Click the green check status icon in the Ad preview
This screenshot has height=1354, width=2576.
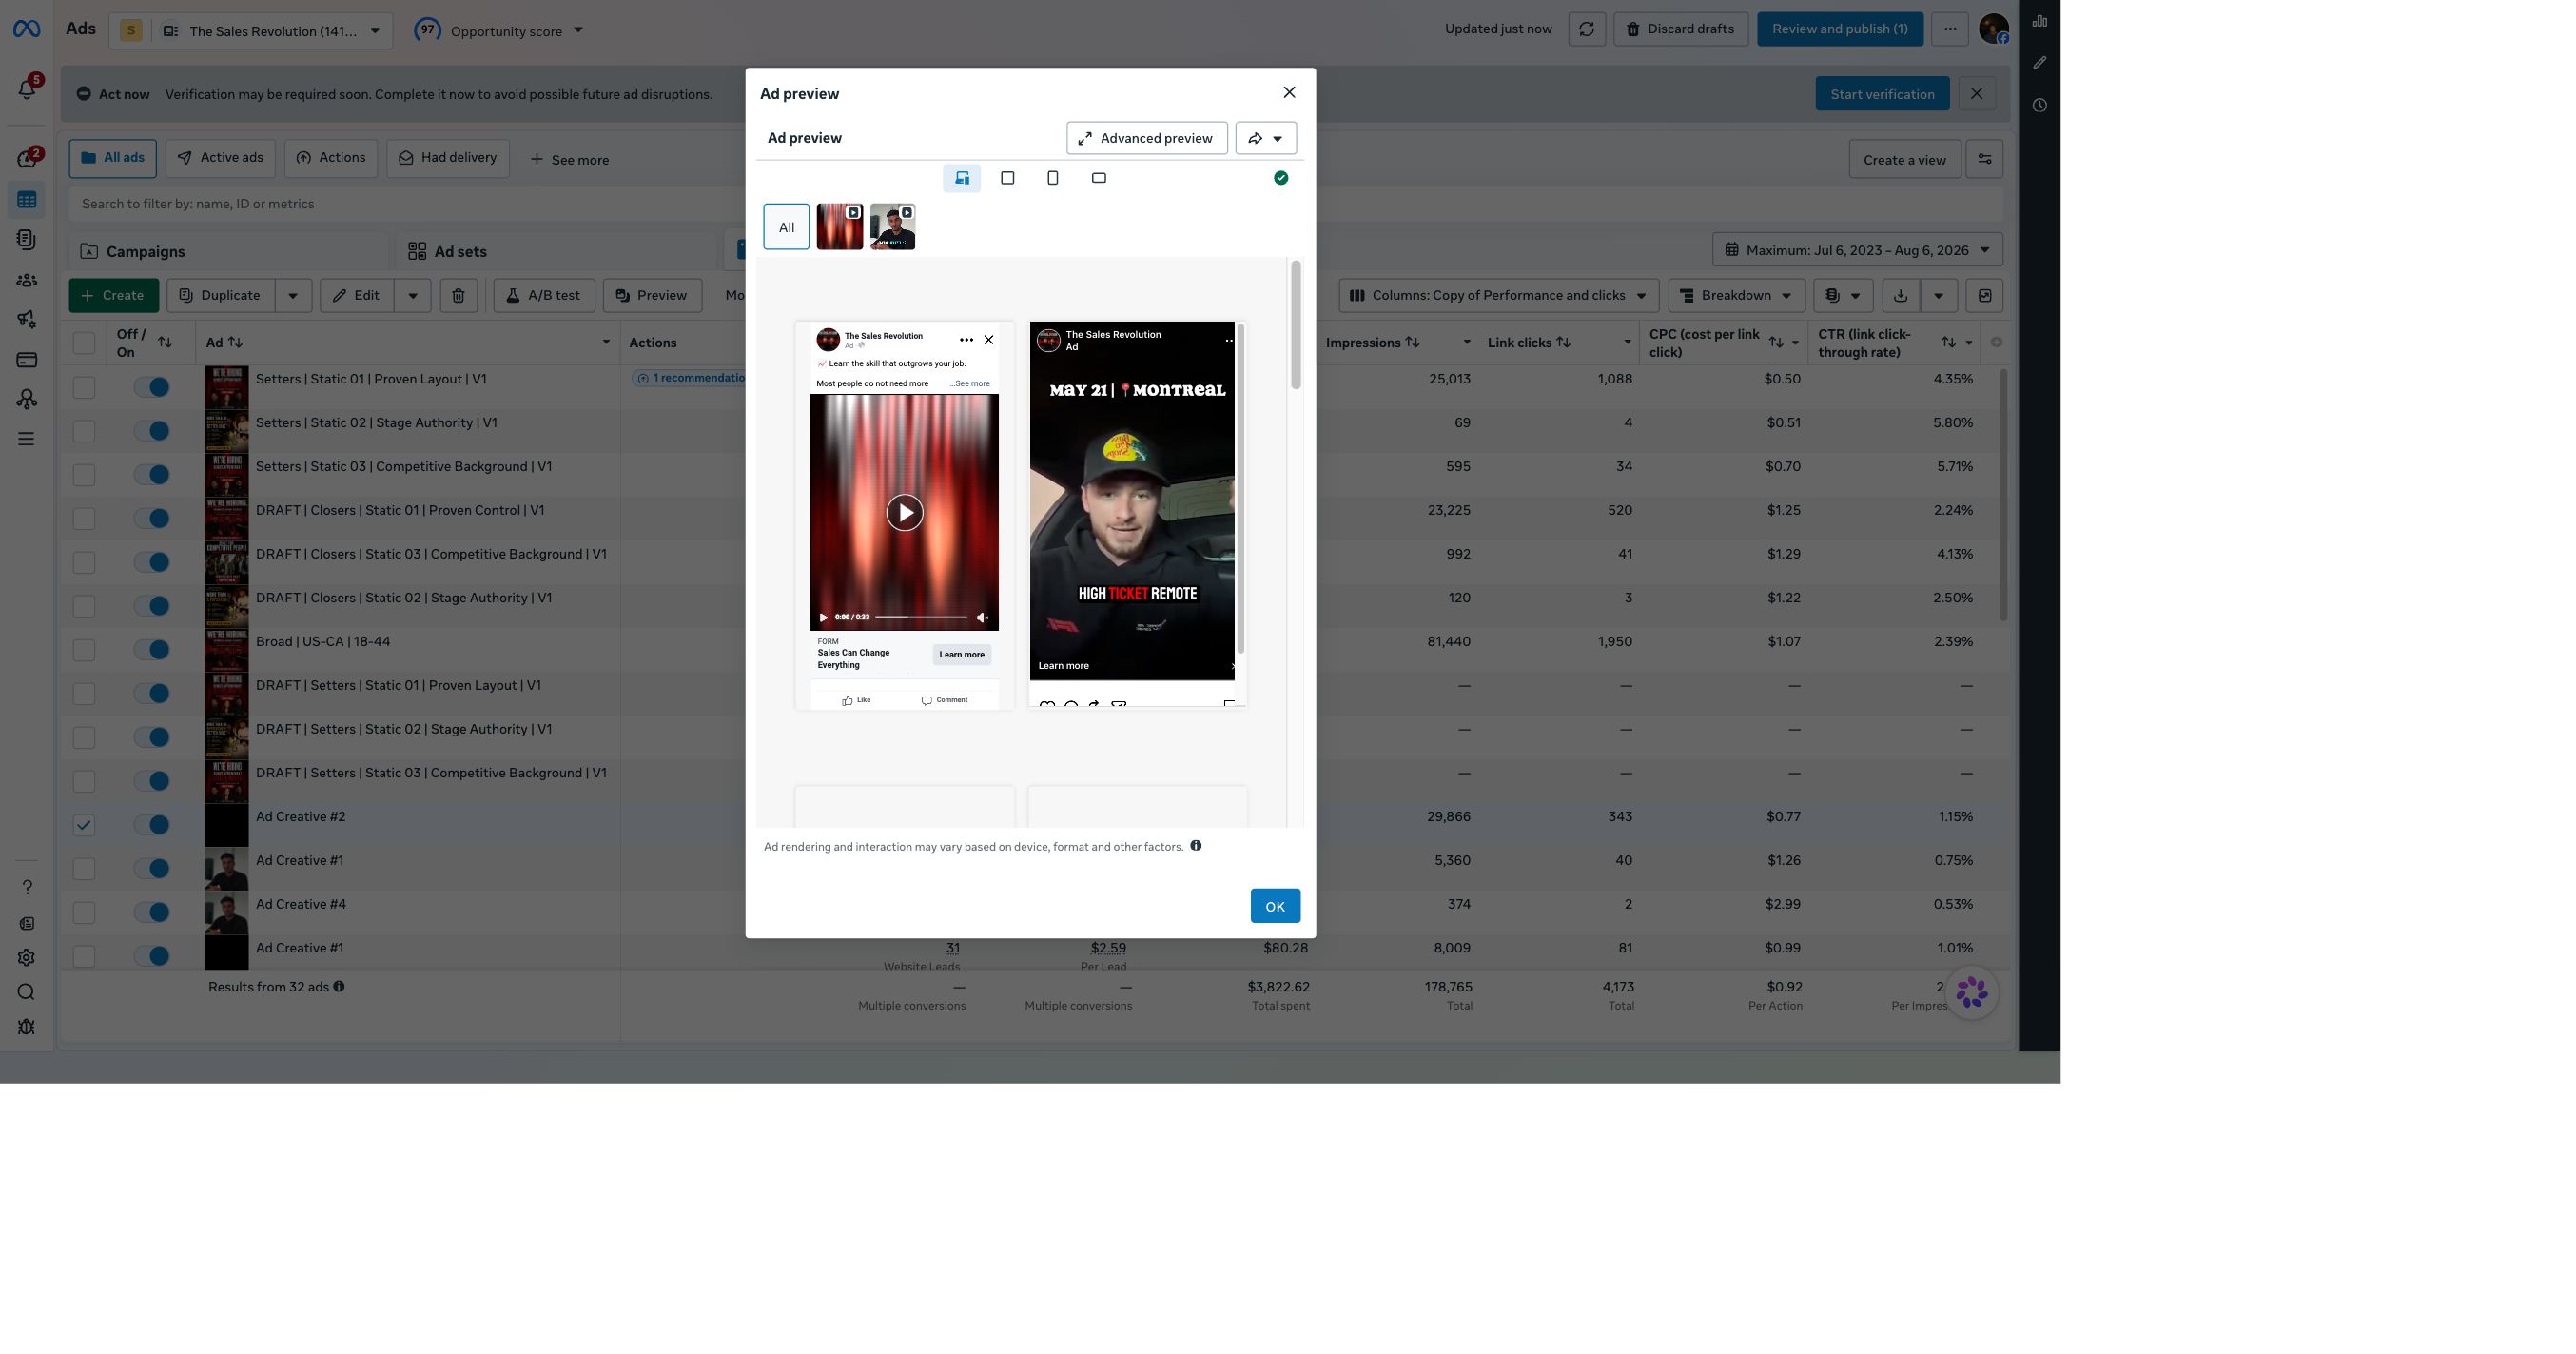click(x=1281, y=178)
